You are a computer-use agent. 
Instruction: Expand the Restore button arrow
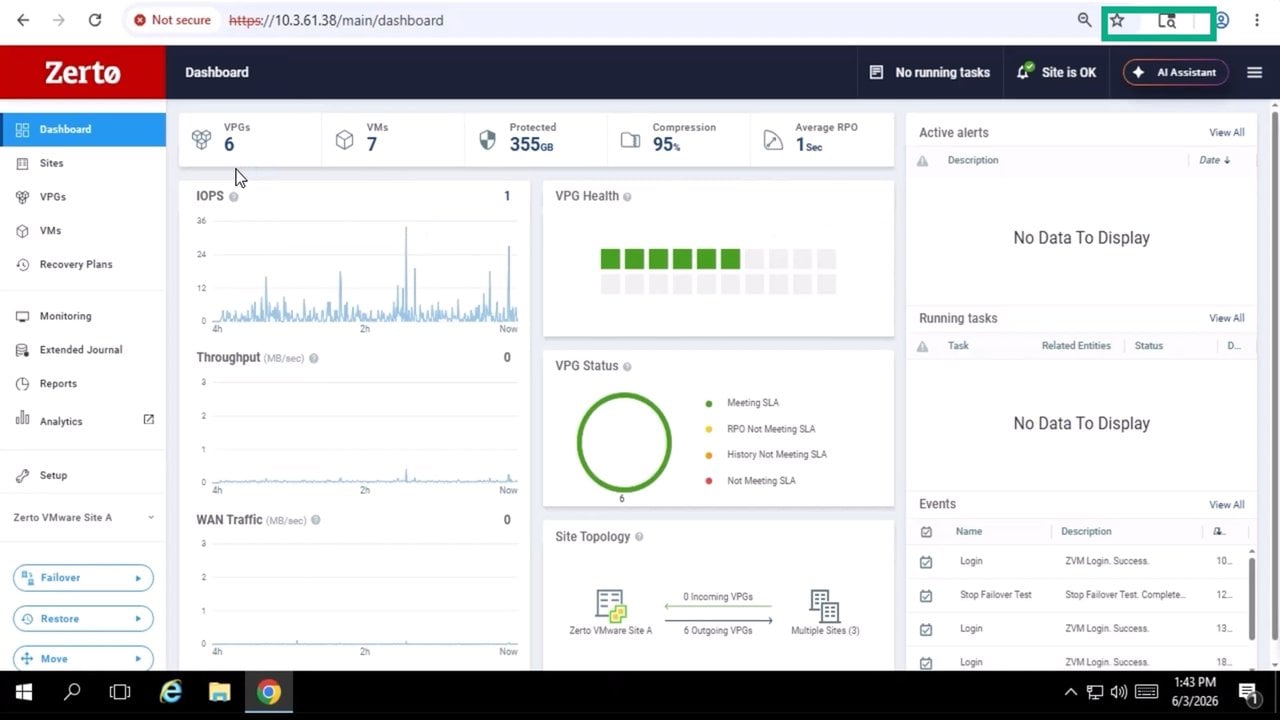pyautogui.click(x=138, y=619)
